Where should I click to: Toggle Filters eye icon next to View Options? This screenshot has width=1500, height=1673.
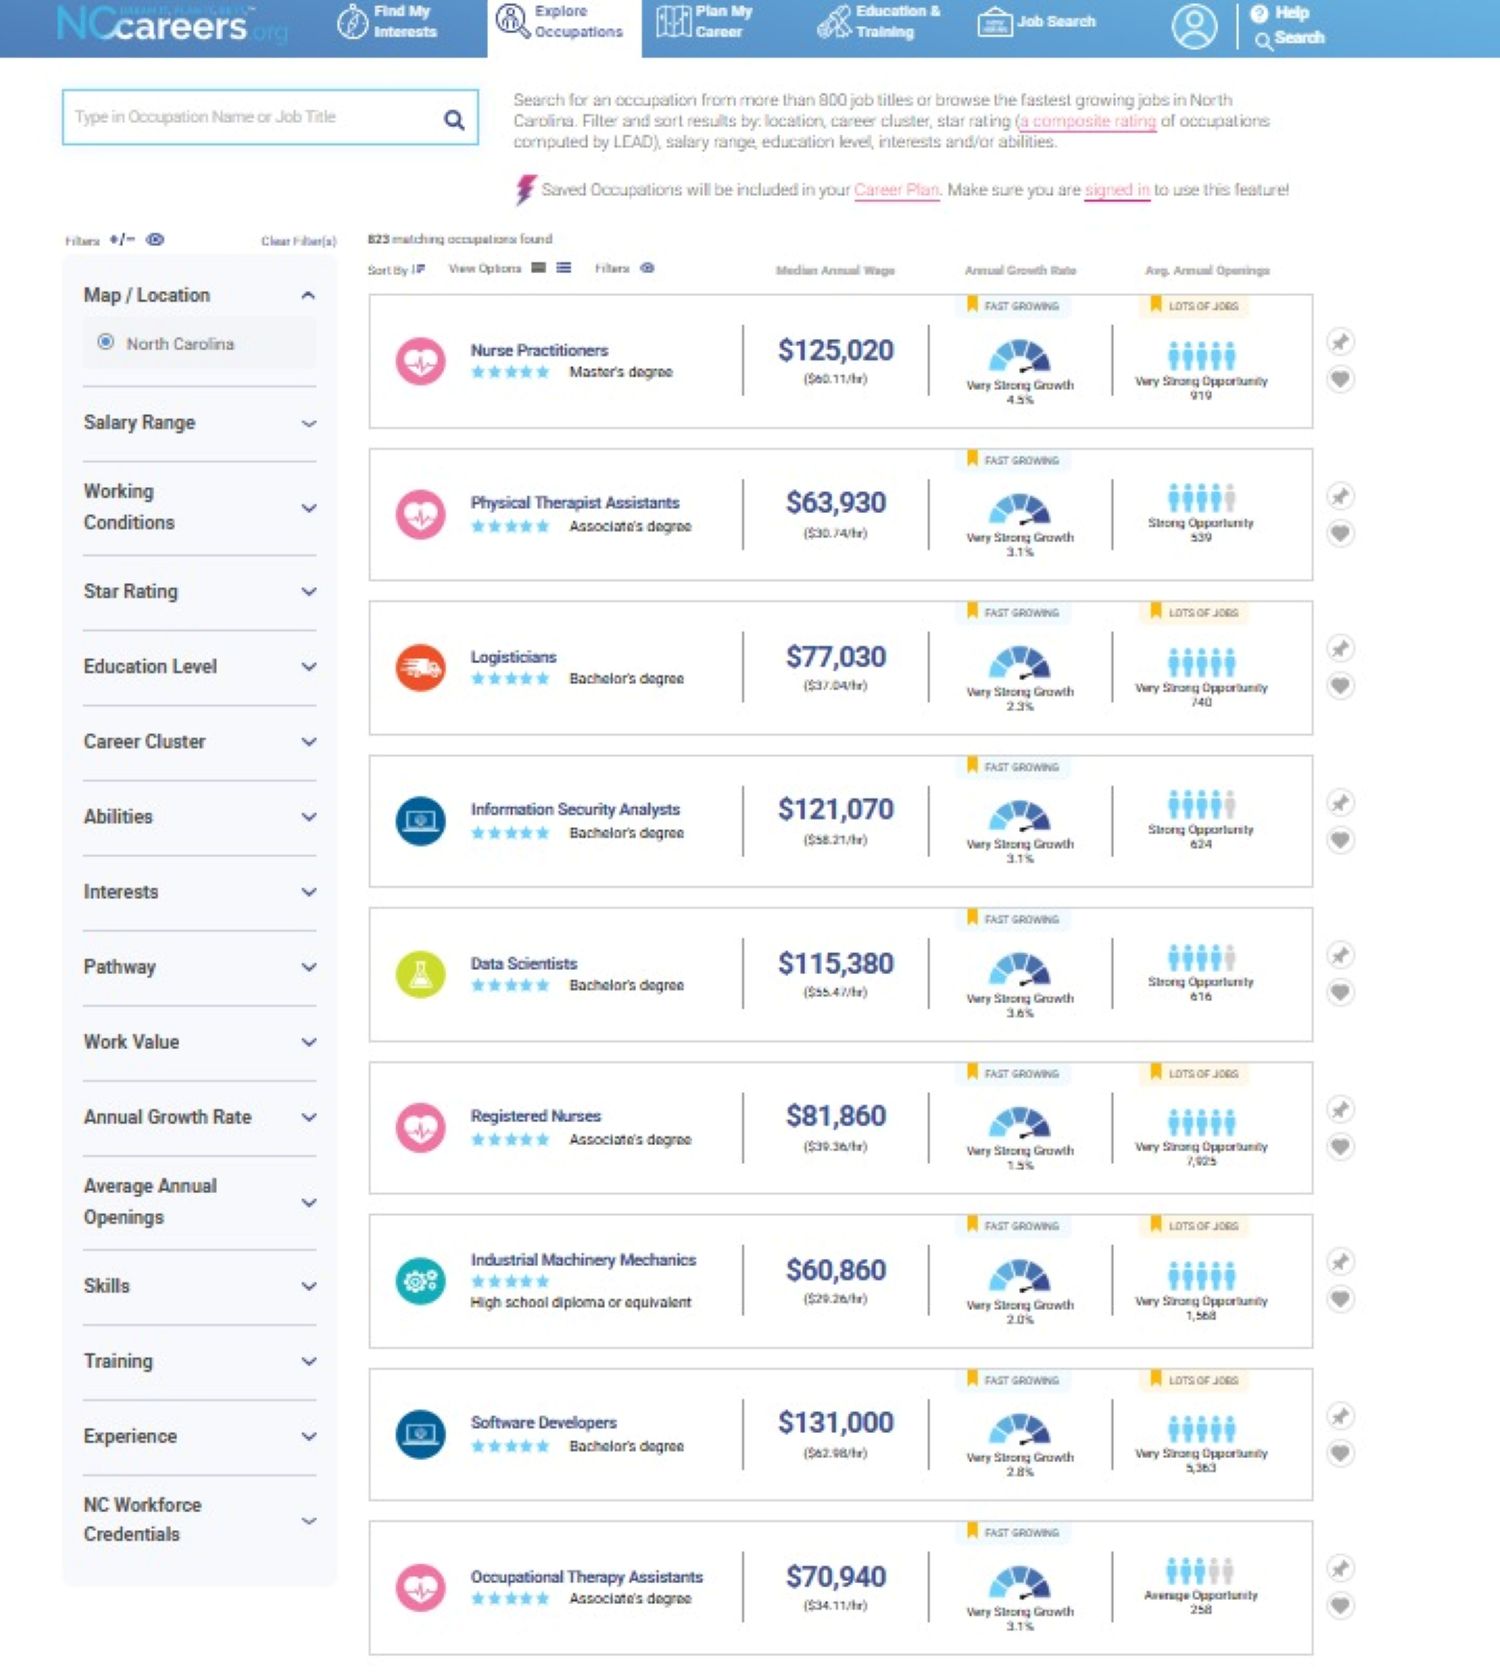(647, 268)
